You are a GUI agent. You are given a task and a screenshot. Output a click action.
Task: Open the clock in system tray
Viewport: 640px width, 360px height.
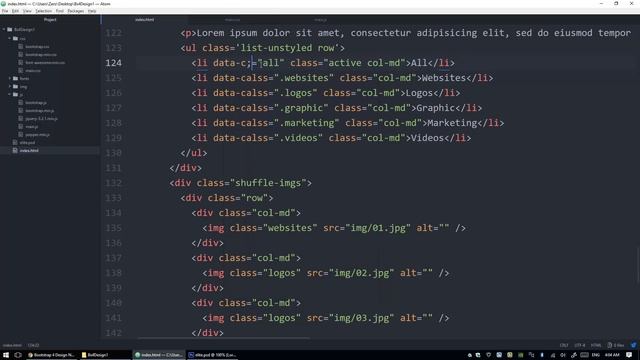tap(612, 355)
